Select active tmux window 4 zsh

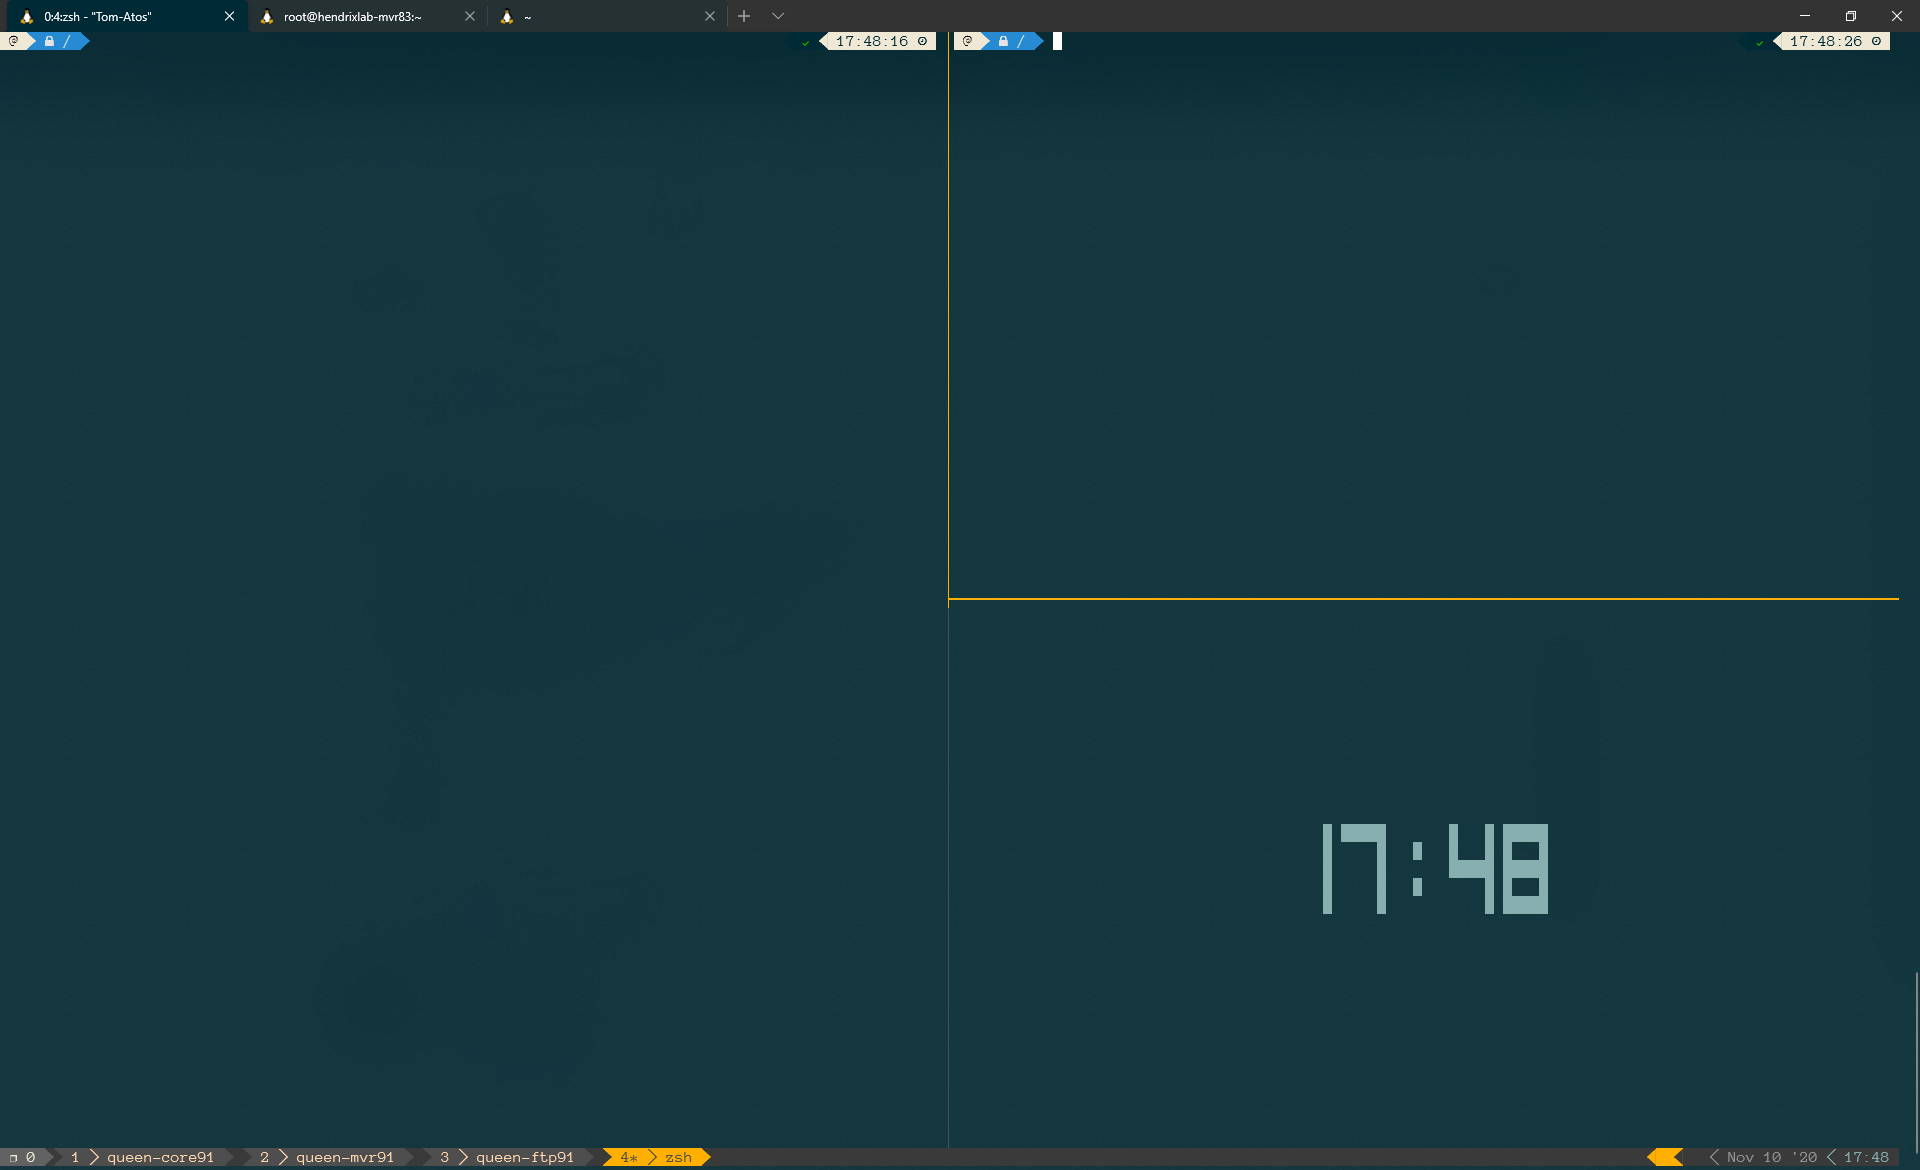pyautogui.click(x=656, y=1157)
